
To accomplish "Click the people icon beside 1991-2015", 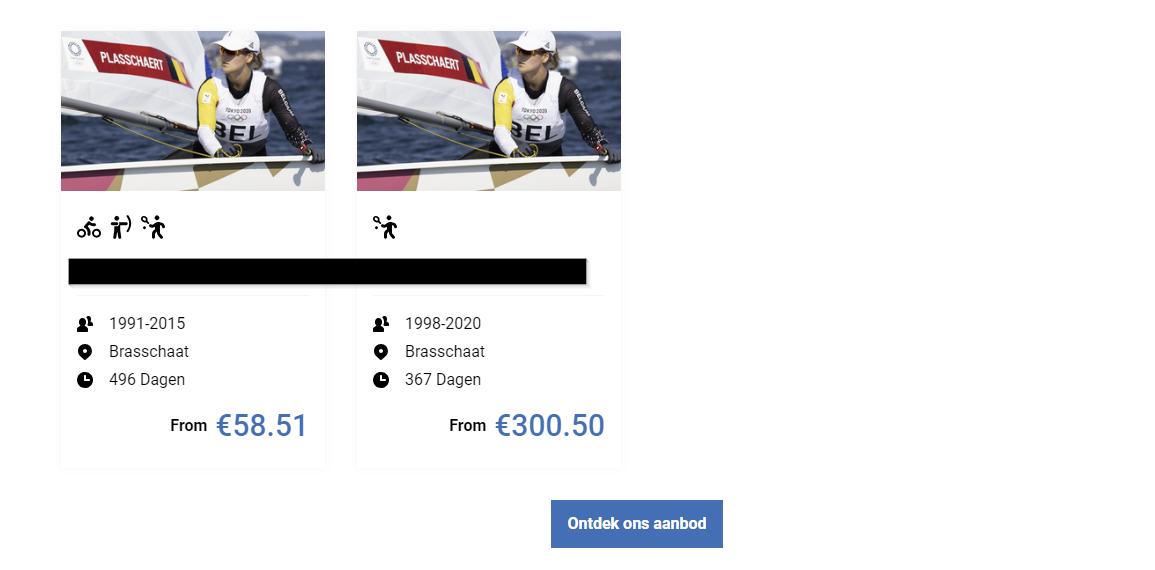I will click(x=85, y=324).
